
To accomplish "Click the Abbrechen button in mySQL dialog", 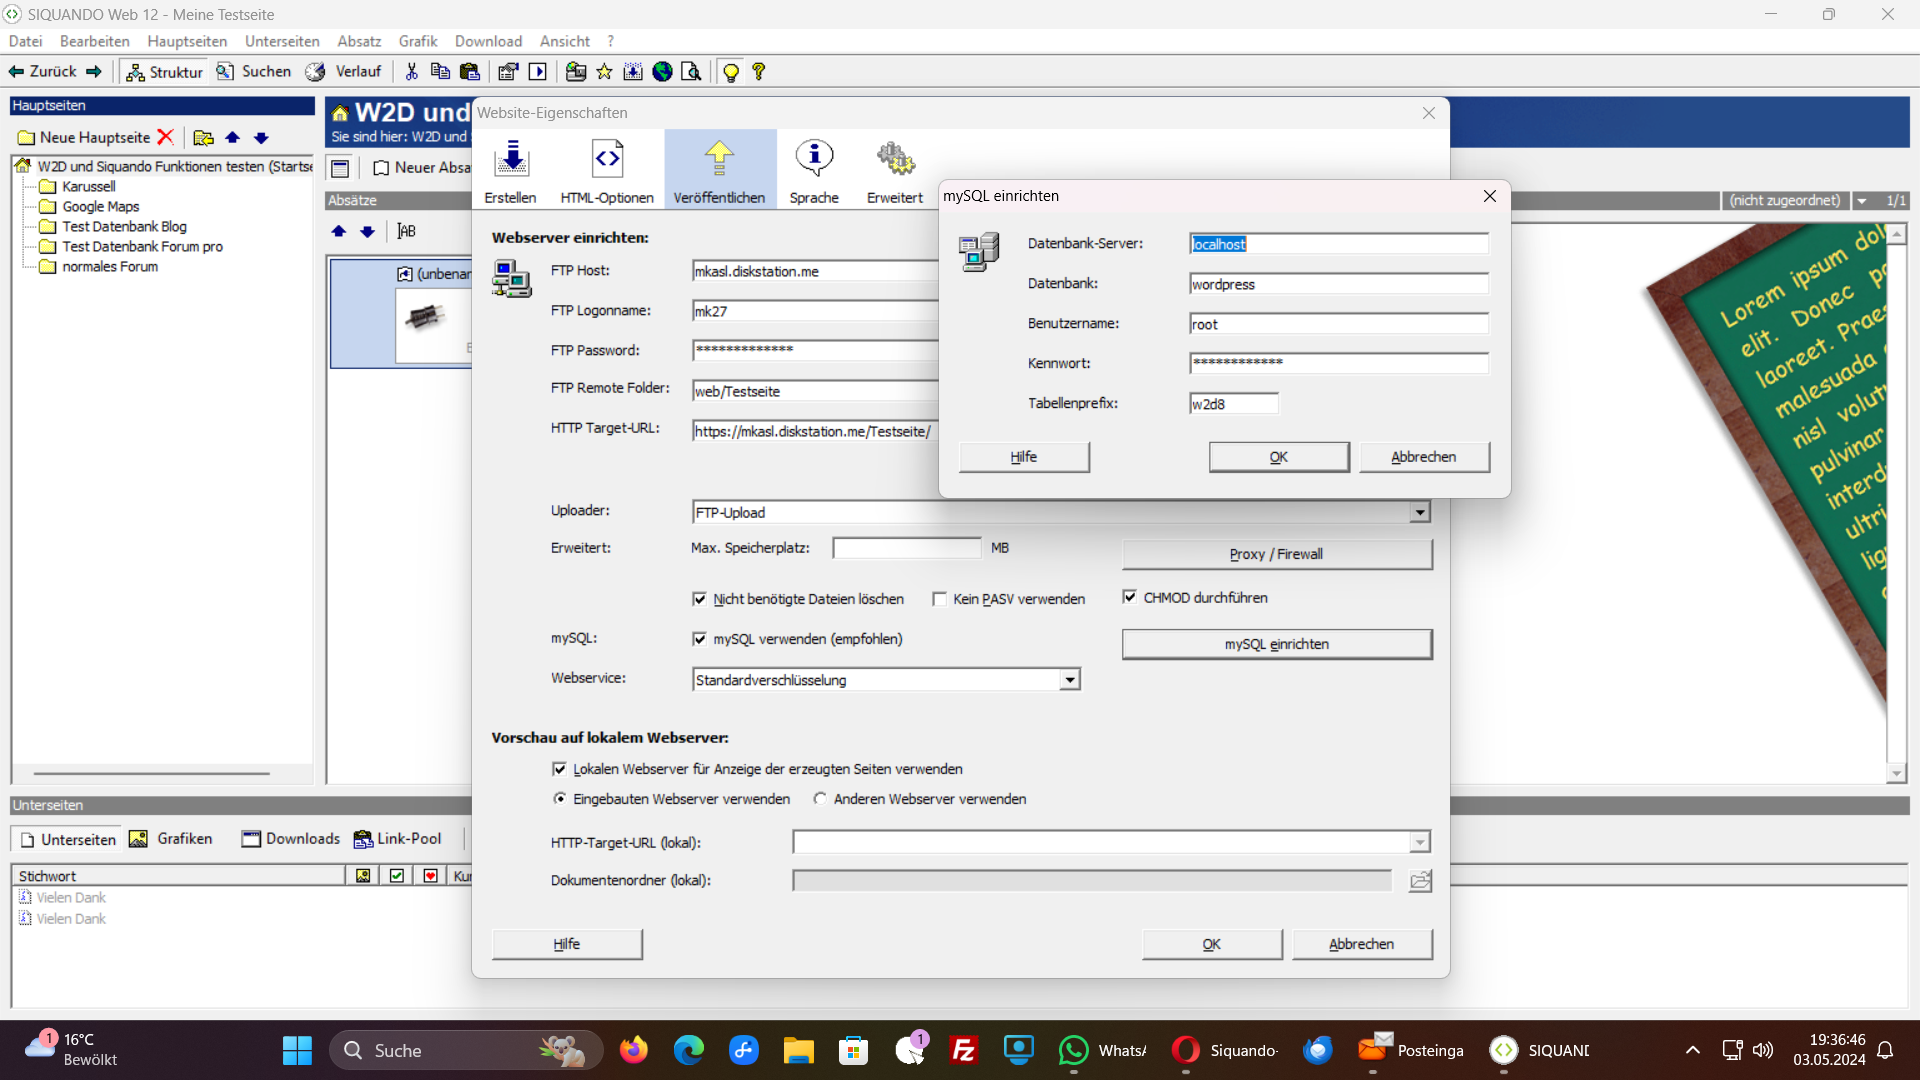I will pyautogui.click(x=1423, y=456).
